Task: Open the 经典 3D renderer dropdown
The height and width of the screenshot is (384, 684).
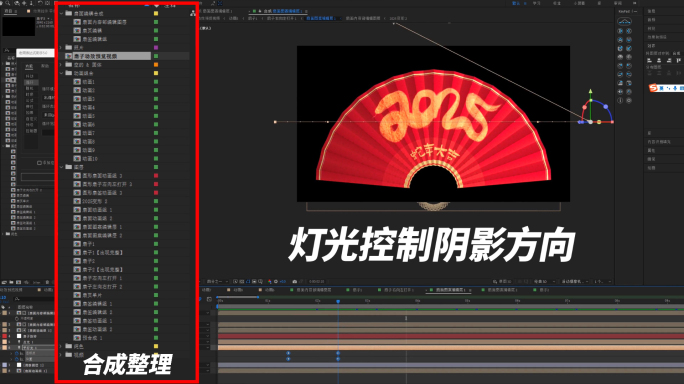Action: point(543,281)
